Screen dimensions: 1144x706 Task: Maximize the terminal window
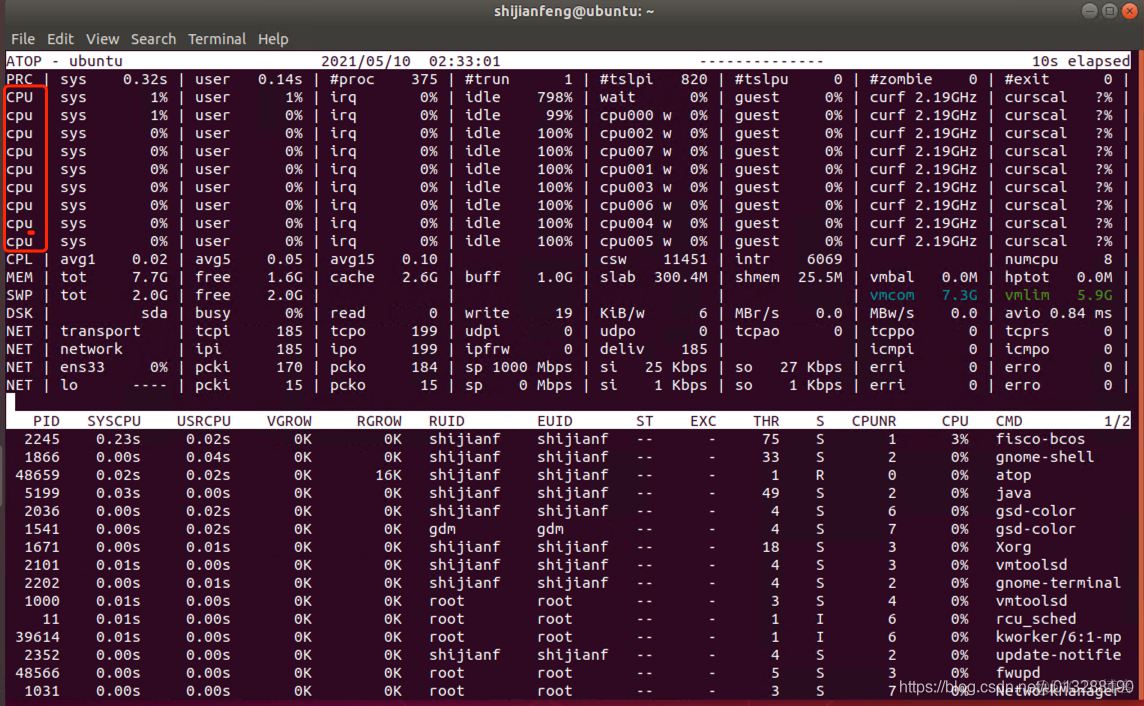1109,10
